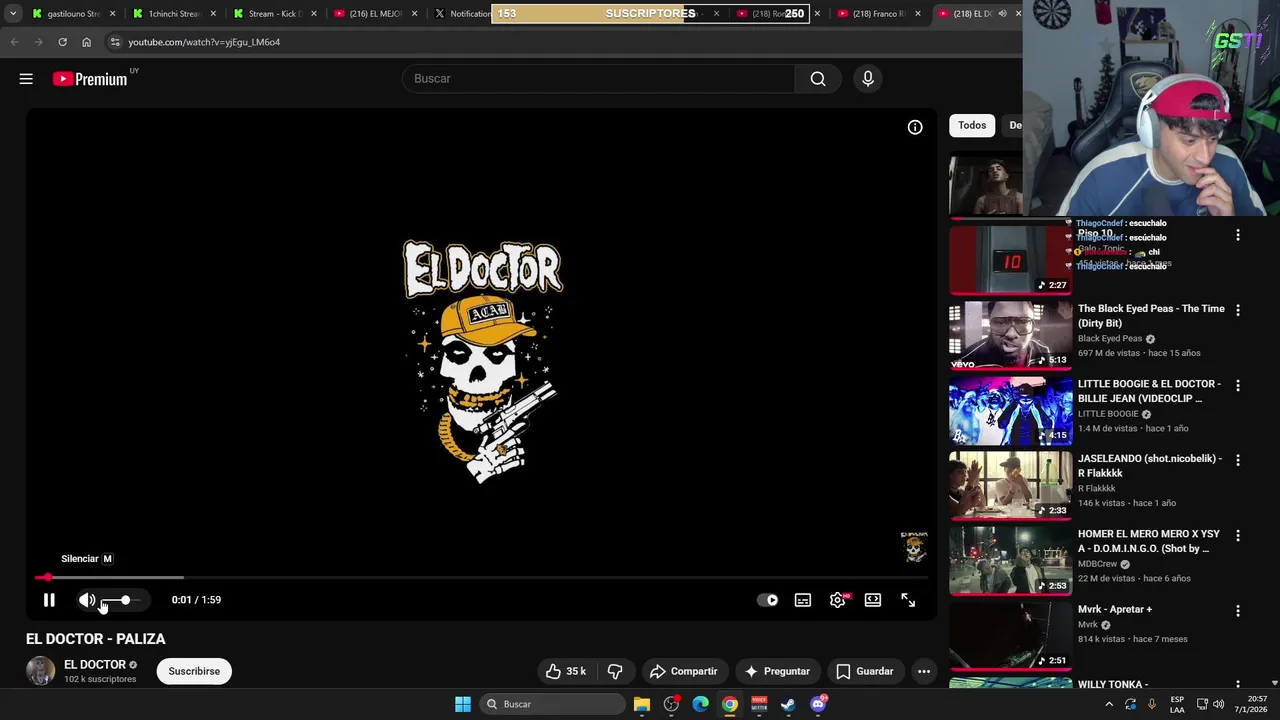Open File Explorer from taskbar
Screen dimensions: 1280x720
pos(642,704)
